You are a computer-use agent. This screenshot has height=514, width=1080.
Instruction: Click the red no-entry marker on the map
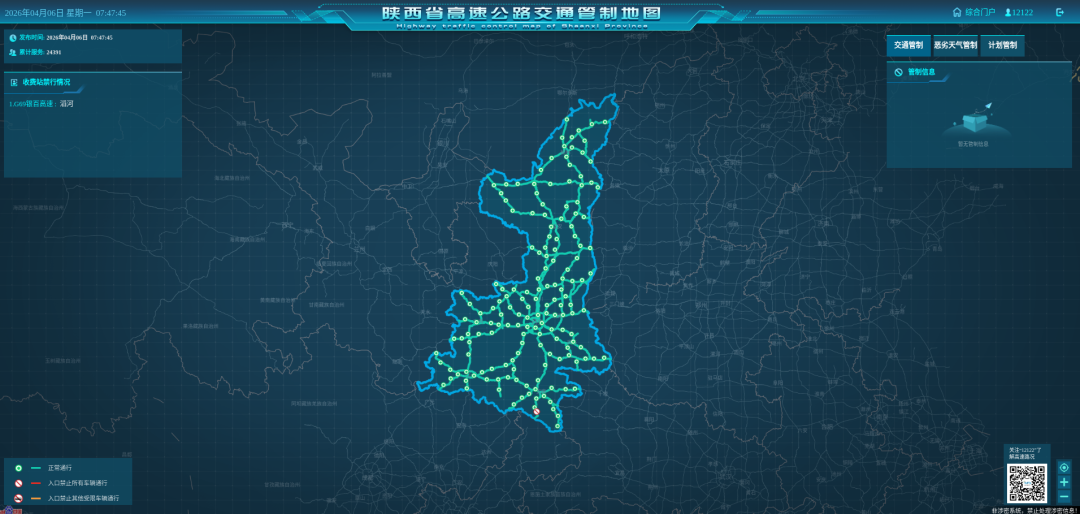[537, 411]
